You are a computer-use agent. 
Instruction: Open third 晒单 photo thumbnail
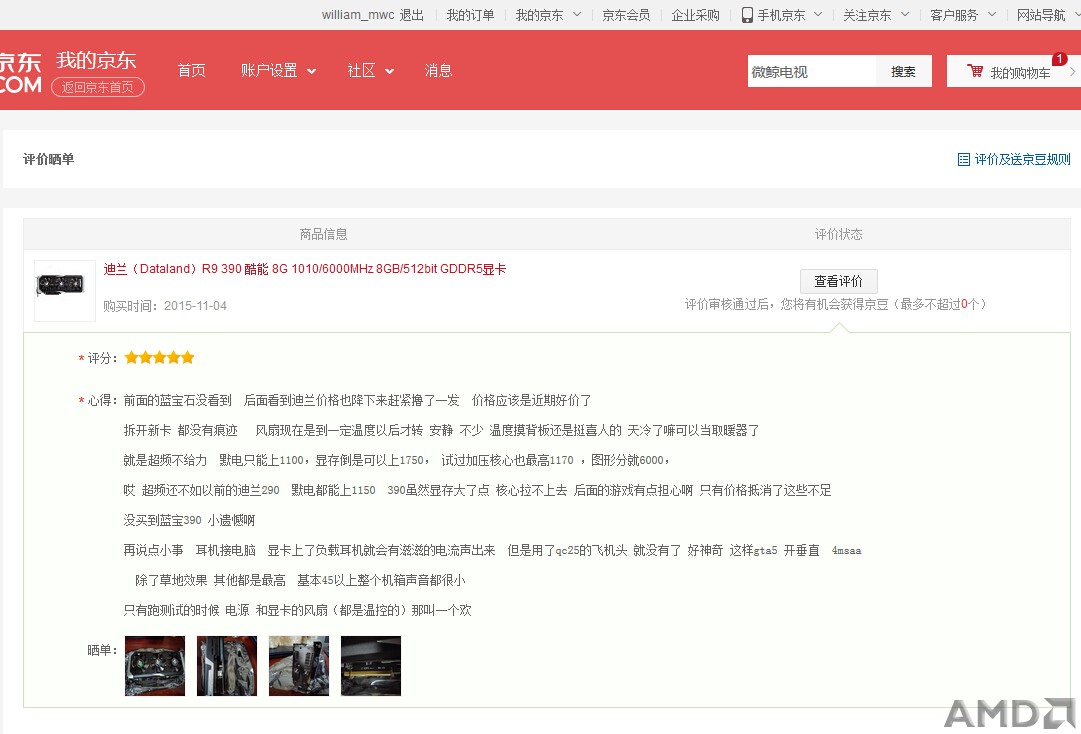tap(299, 666)
